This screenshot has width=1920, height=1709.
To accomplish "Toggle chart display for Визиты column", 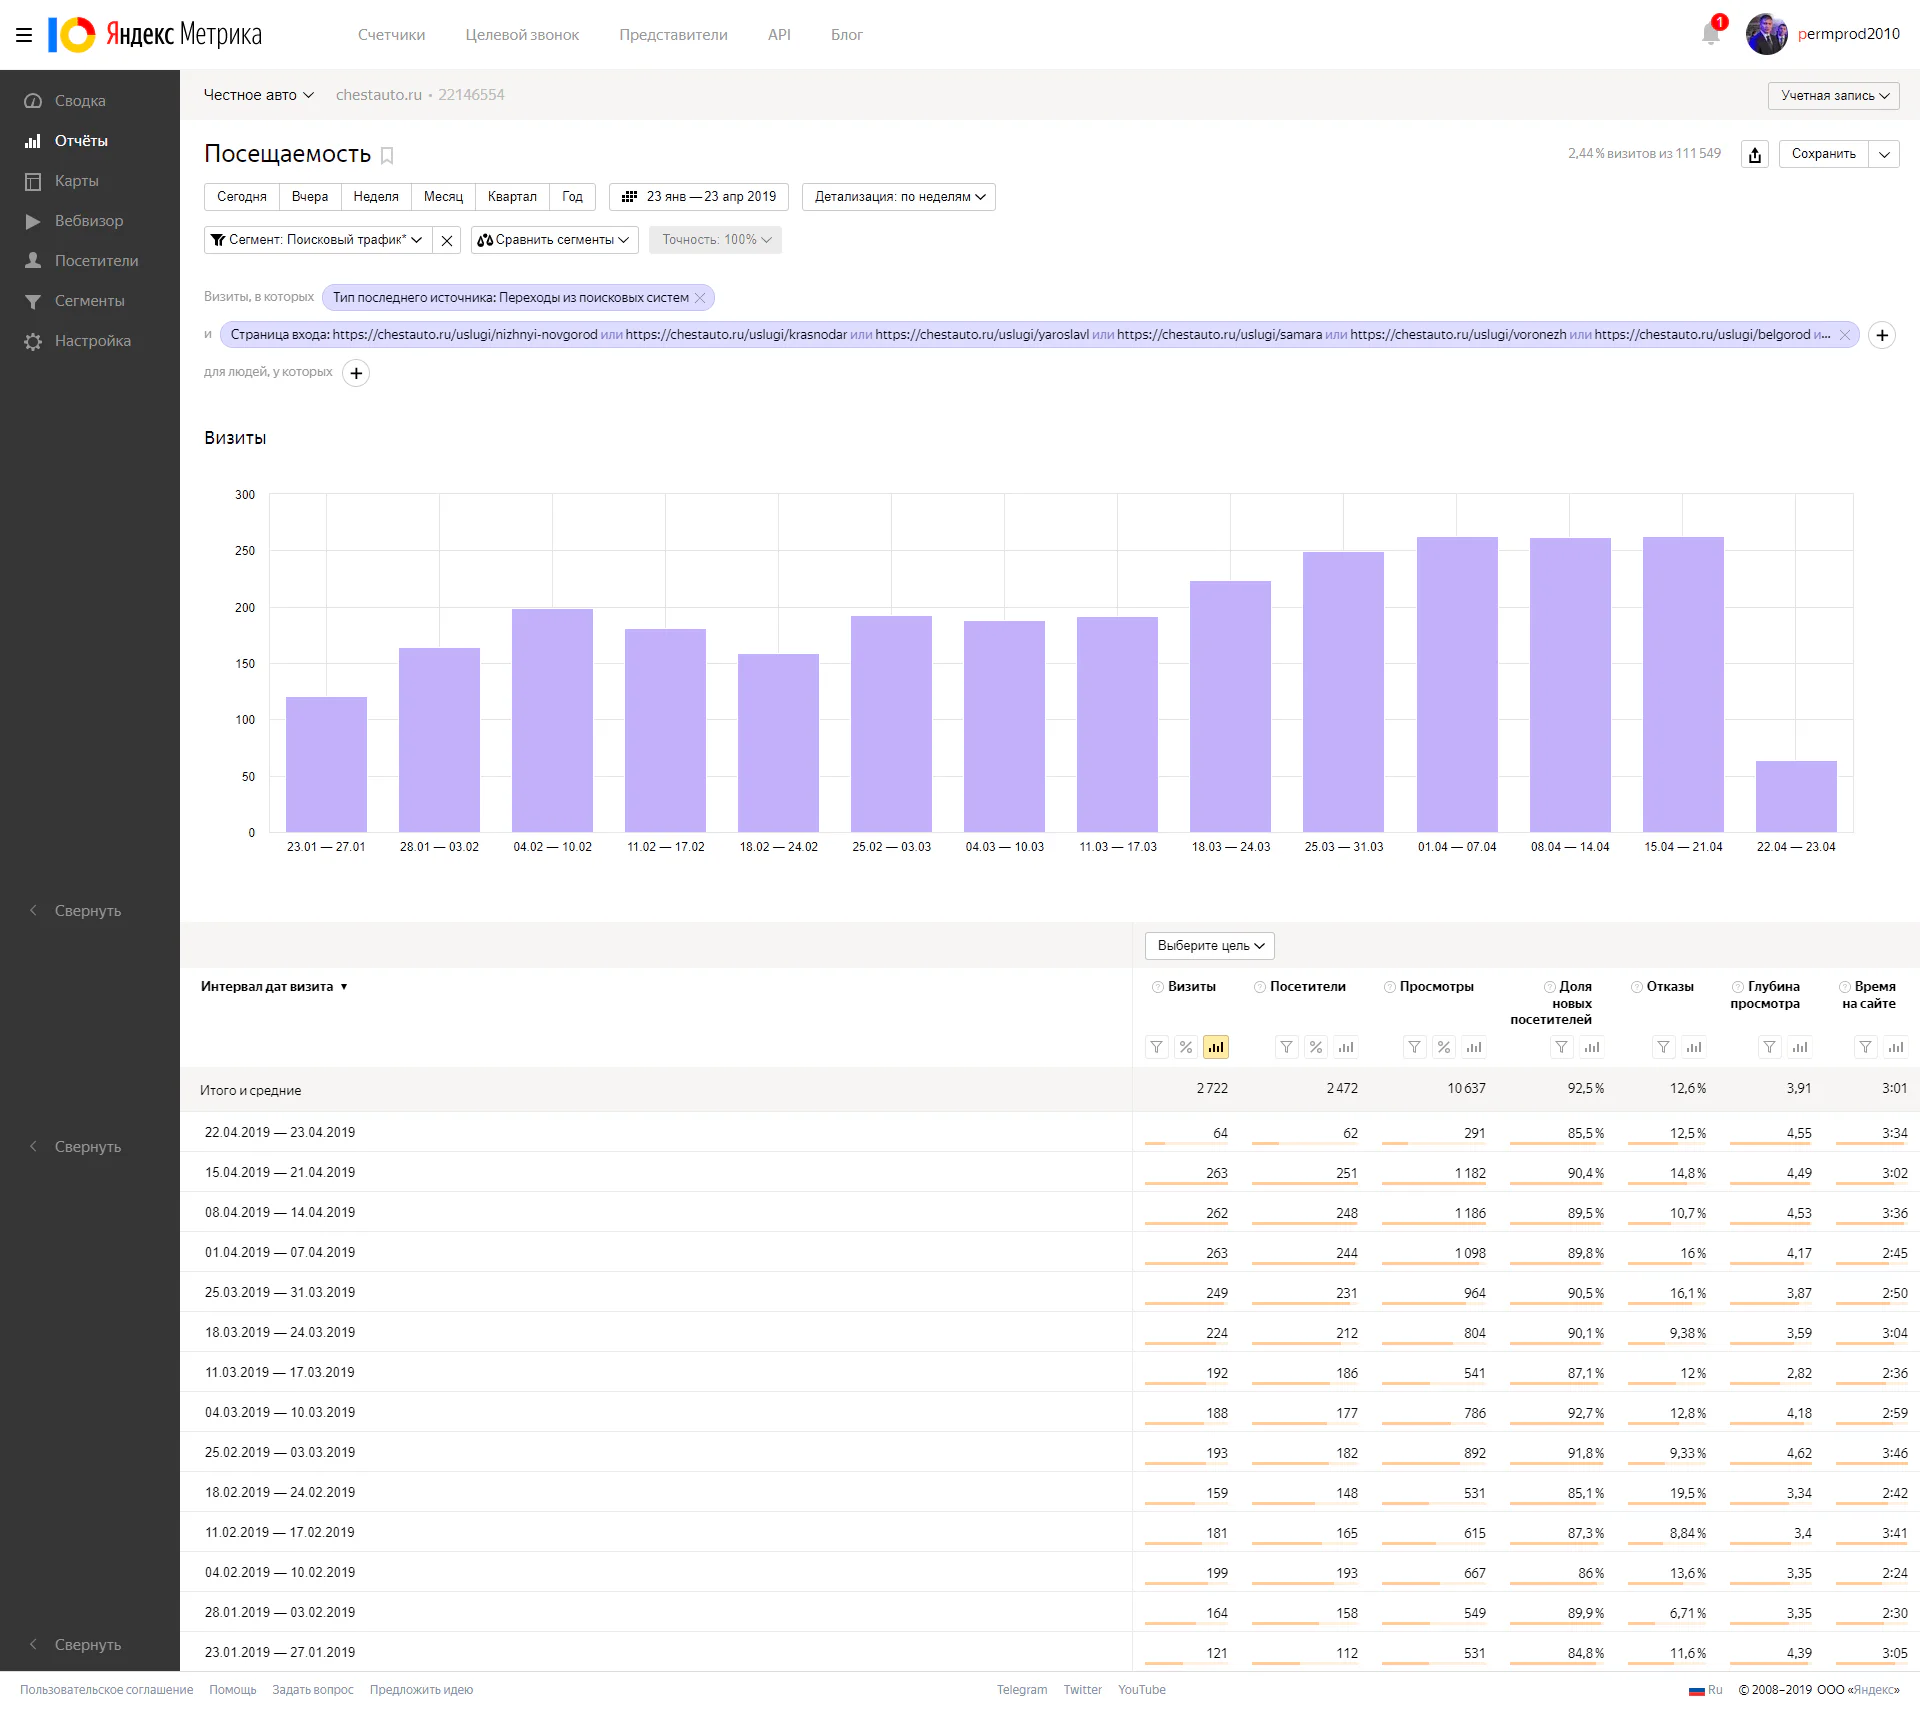I will coord(1216,1047).
